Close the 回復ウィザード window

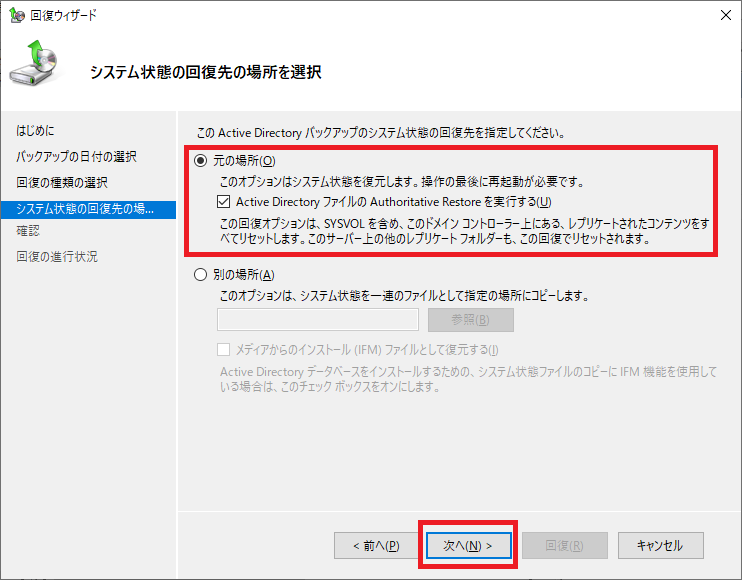(723, 14)
